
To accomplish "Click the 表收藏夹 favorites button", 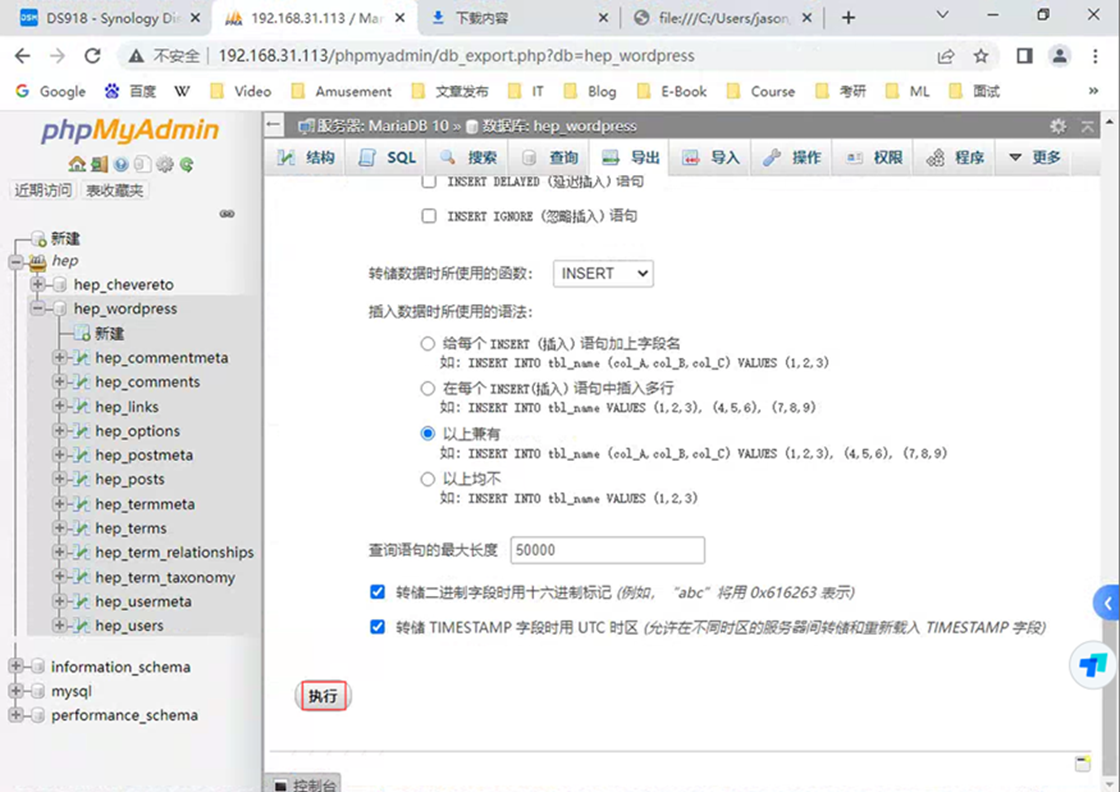I will tap(114, 190).
